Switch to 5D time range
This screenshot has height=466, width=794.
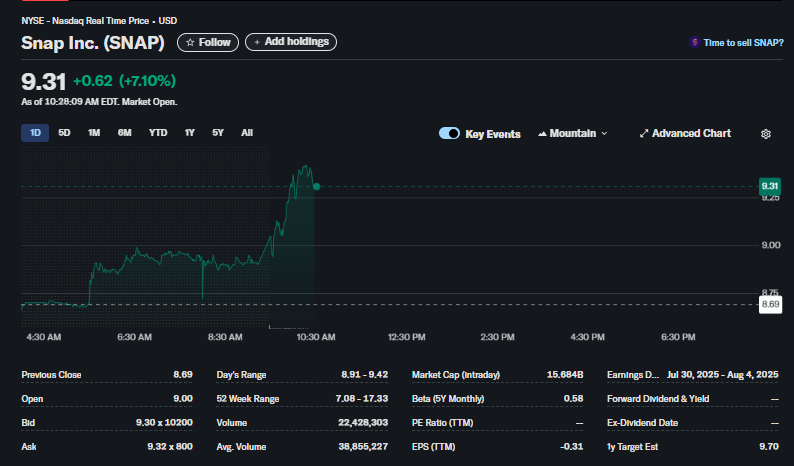pos(64,133)
